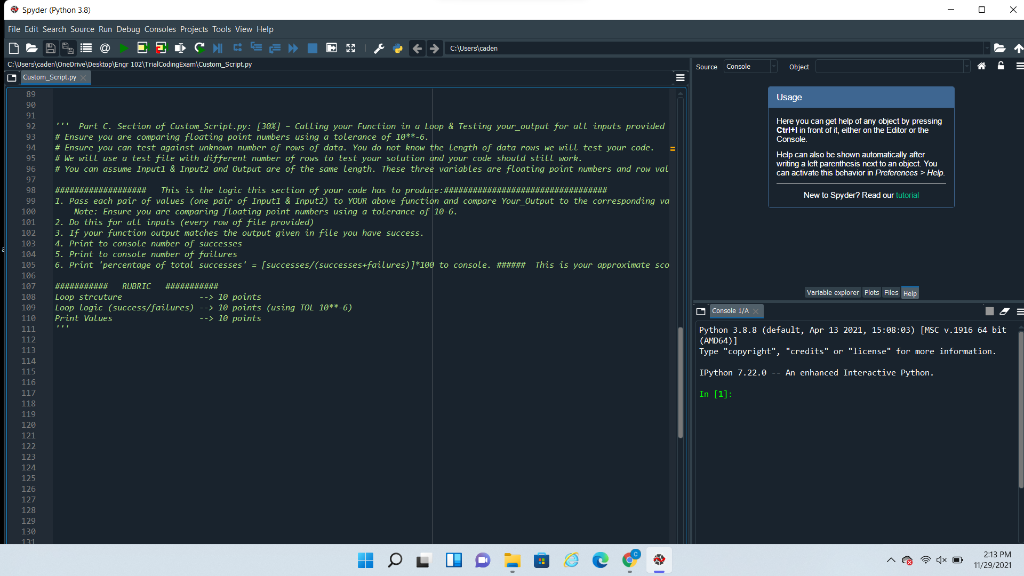Toggle fullscreen mode from the toolbar
The height and width of the screenshot is (576, 1024).
(x=350, y=48)
